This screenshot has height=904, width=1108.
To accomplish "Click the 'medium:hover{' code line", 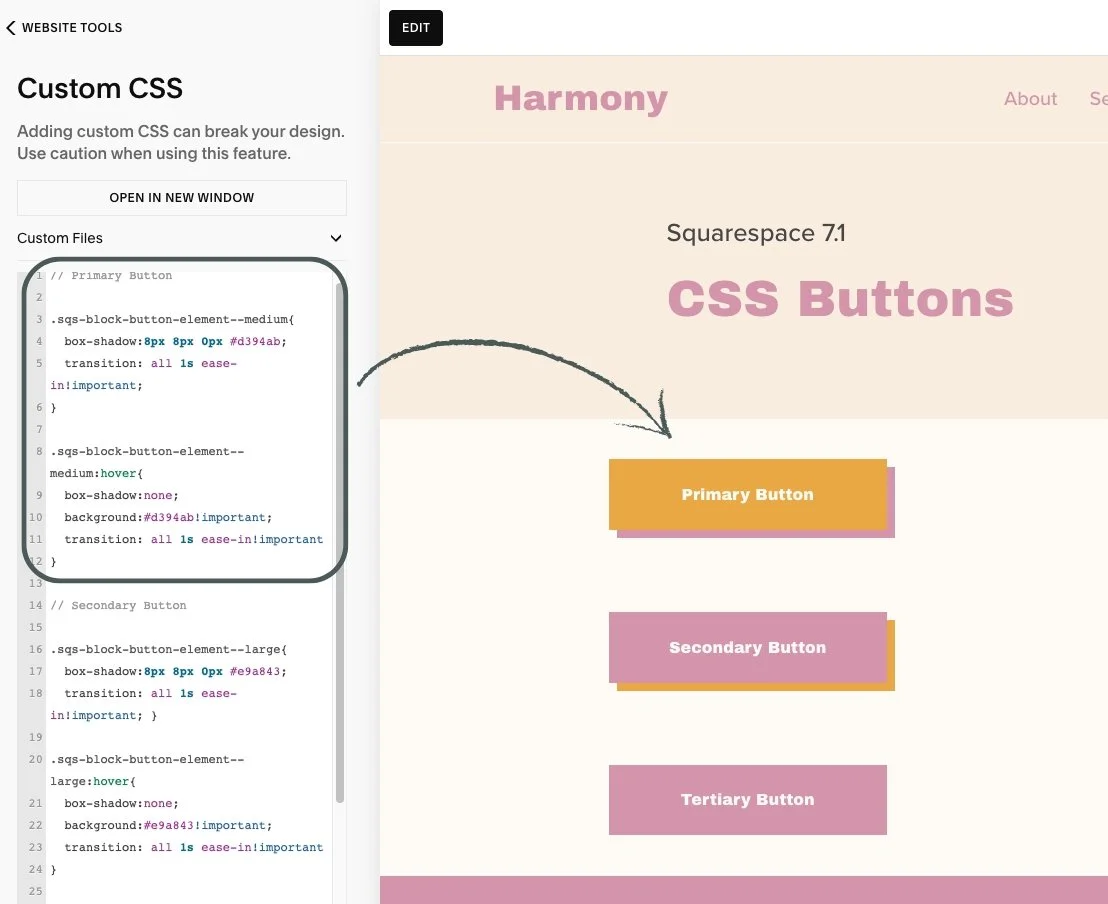I will click(x=96, y=474).
